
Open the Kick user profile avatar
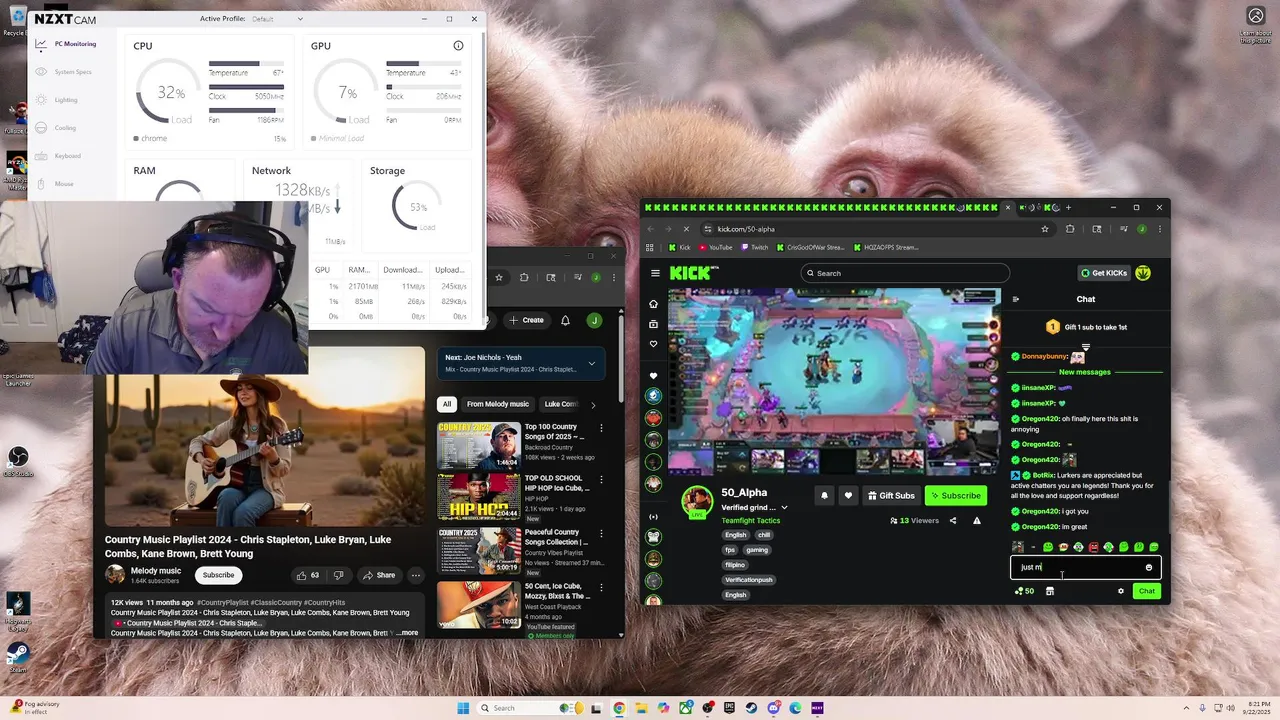point(1143,273)
